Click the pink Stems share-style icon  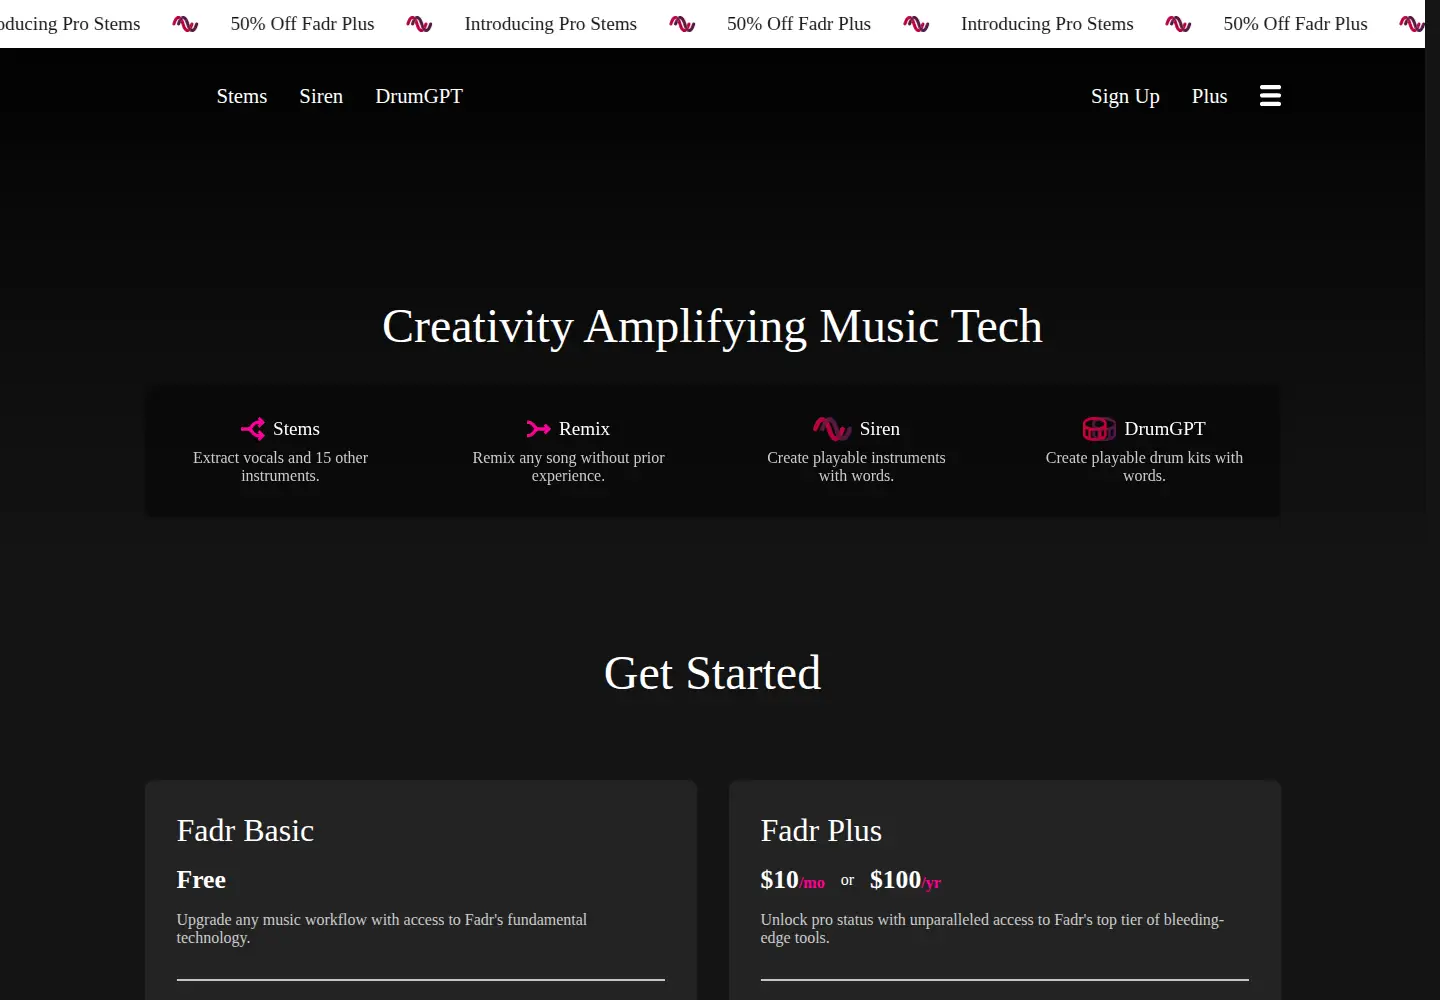pos(253,429)
